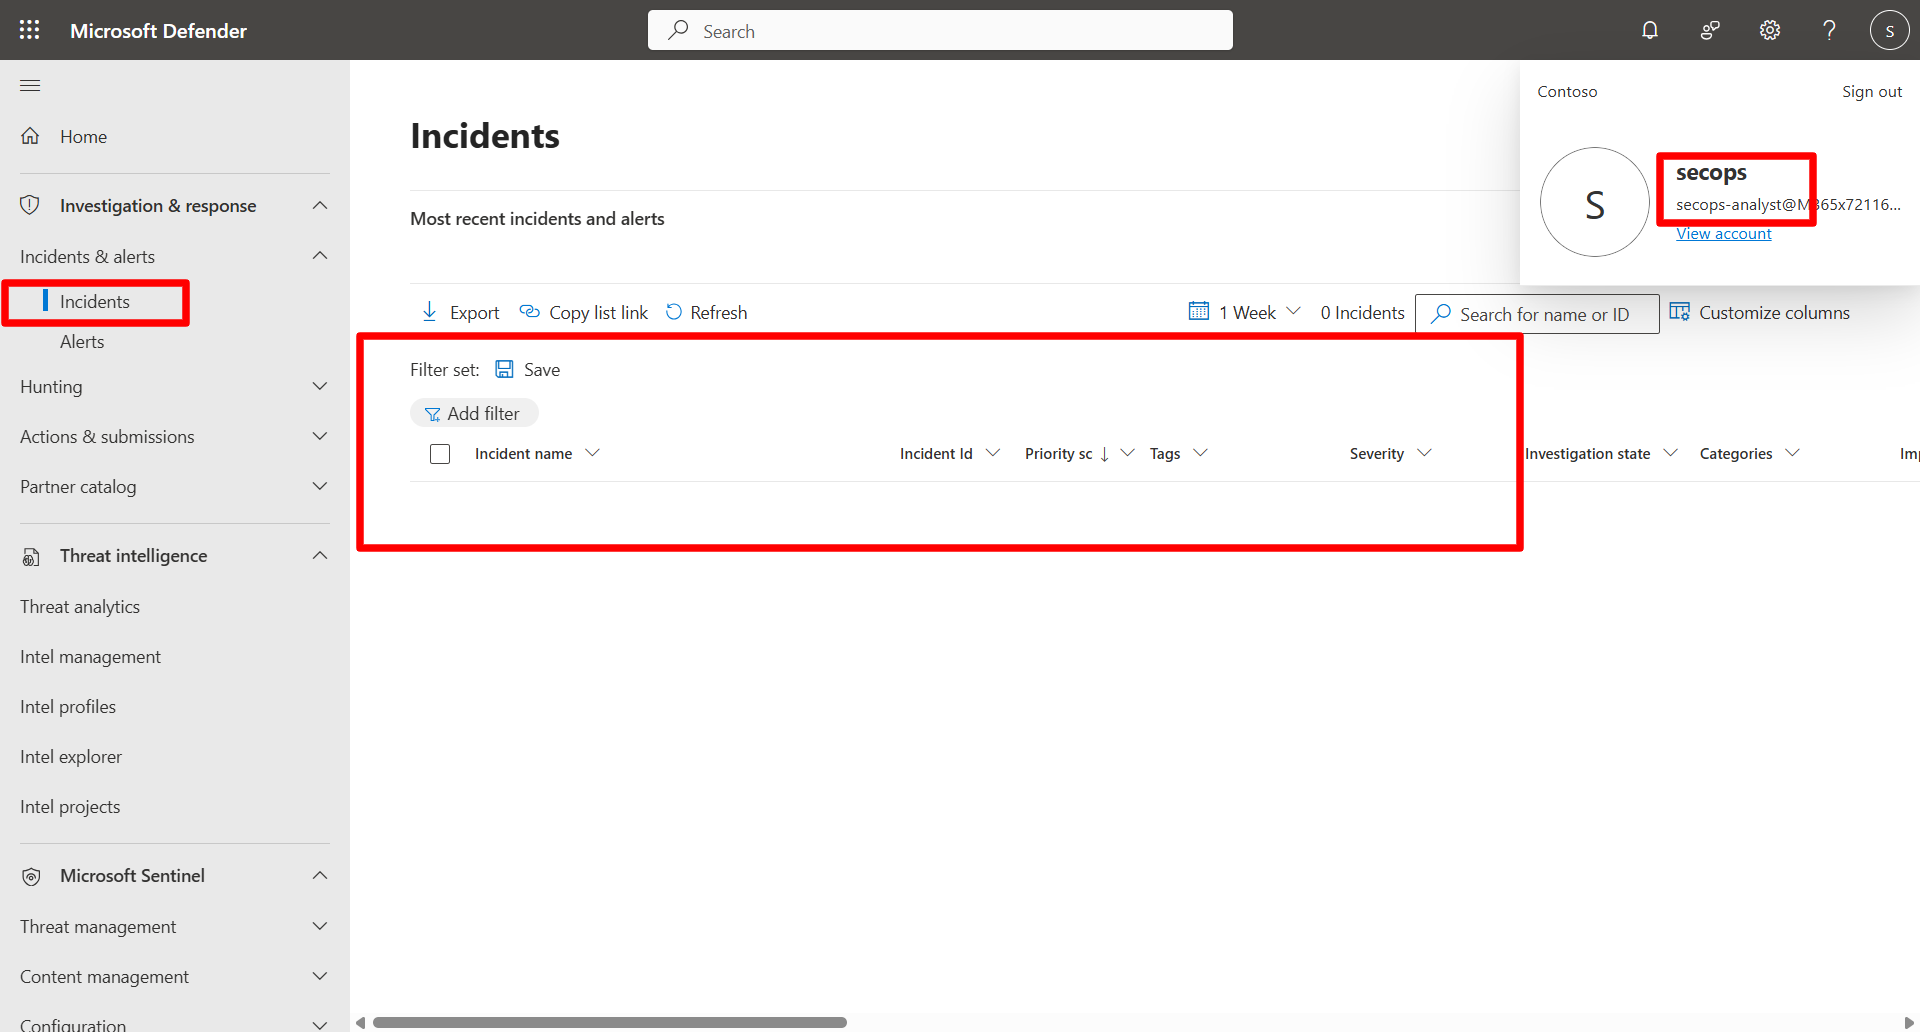Click the magnifier in name or ID search
The image size is (1920, 1032).
pyautogui.click(x=1441, y=314)
